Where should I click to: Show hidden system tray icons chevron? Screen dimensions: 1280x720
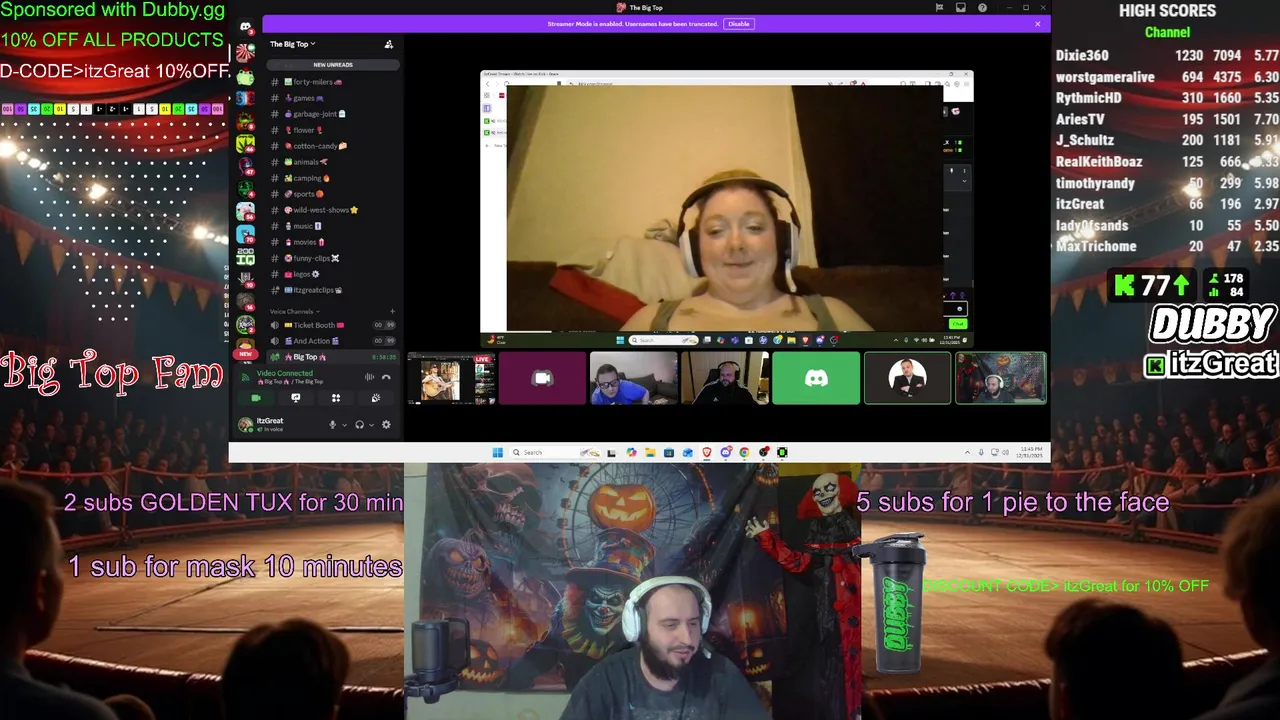[967, 452]
